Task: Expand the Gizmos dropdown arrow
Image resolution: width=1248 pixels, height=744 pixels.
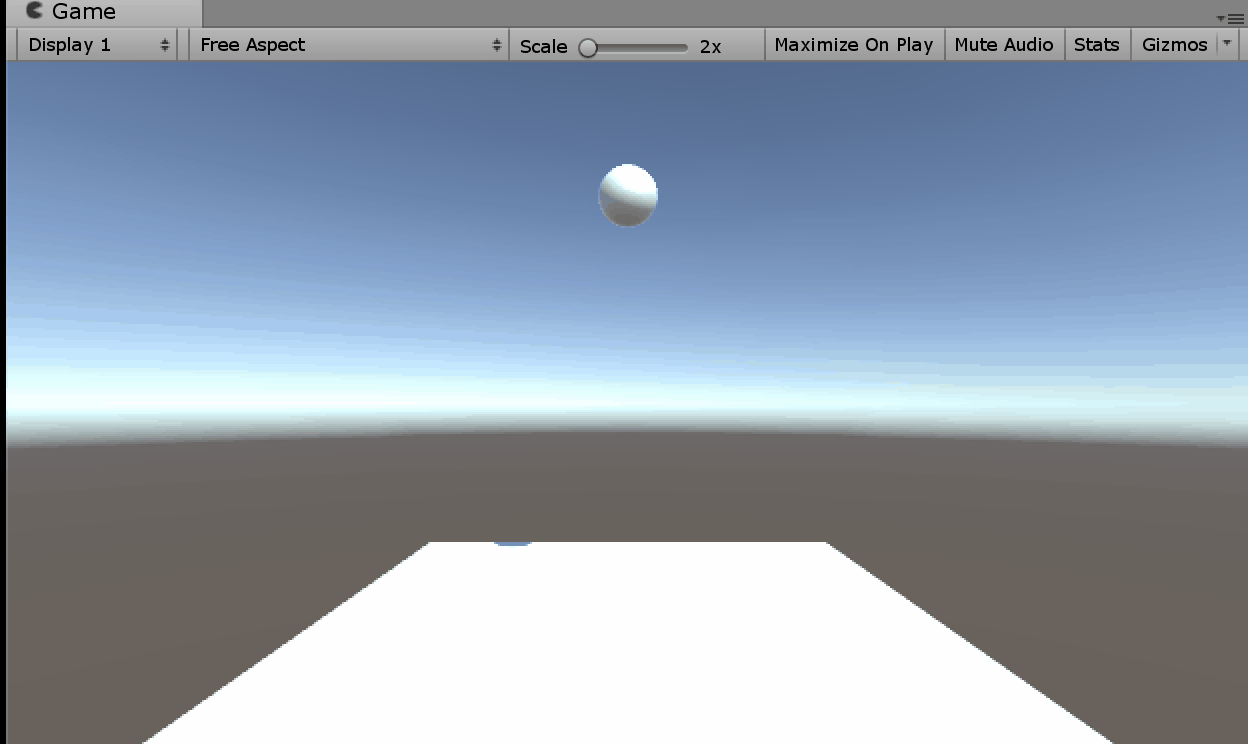Action: point(1227,44)
